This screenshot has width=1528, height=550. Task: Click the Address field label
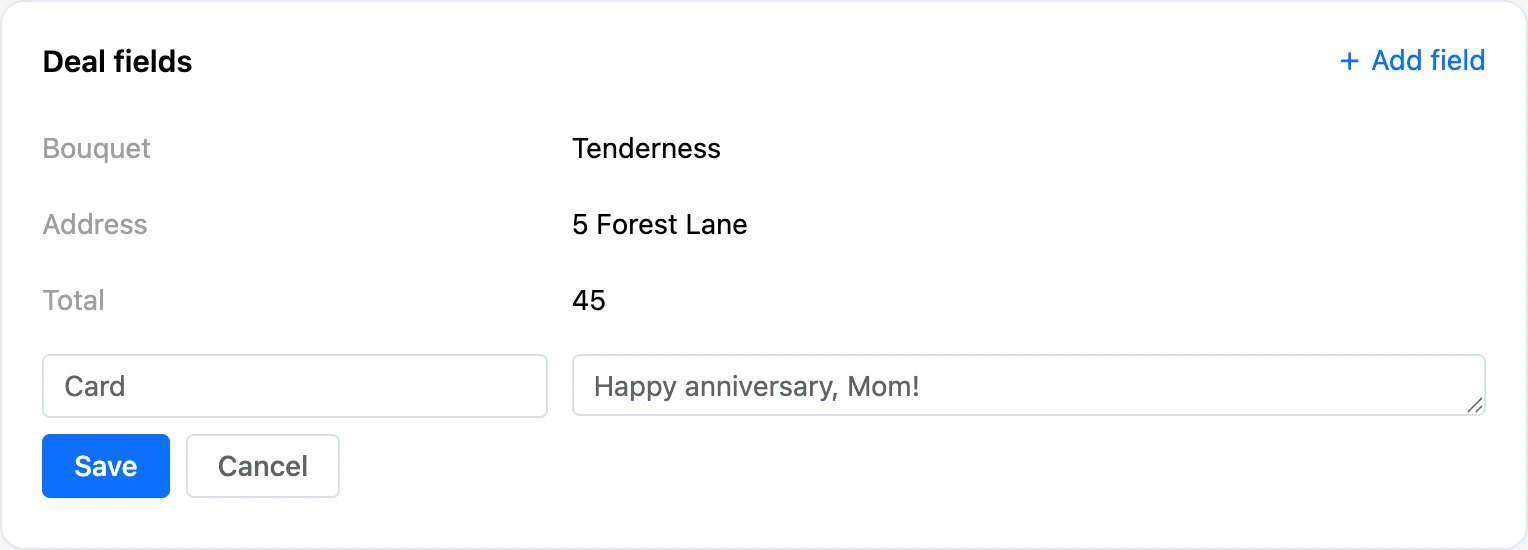pos(95,225)
